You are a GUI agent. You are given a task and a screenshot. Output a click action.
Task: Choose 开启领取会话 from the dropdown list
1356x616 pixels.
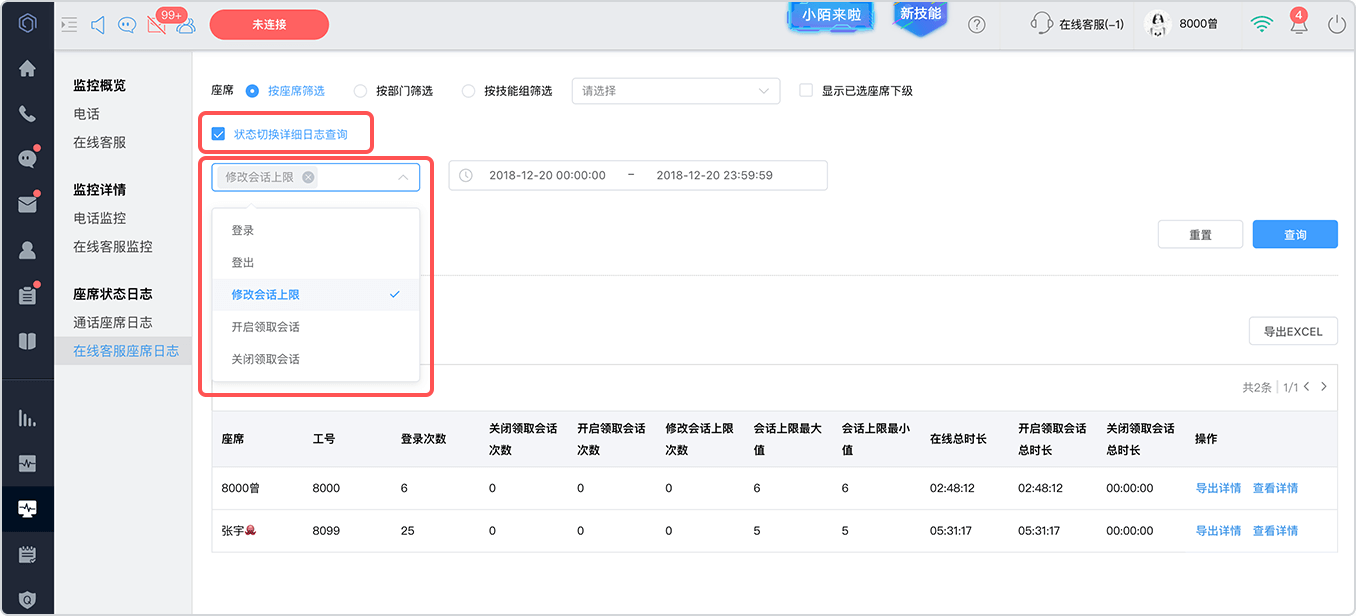click(x=315, y=327)
